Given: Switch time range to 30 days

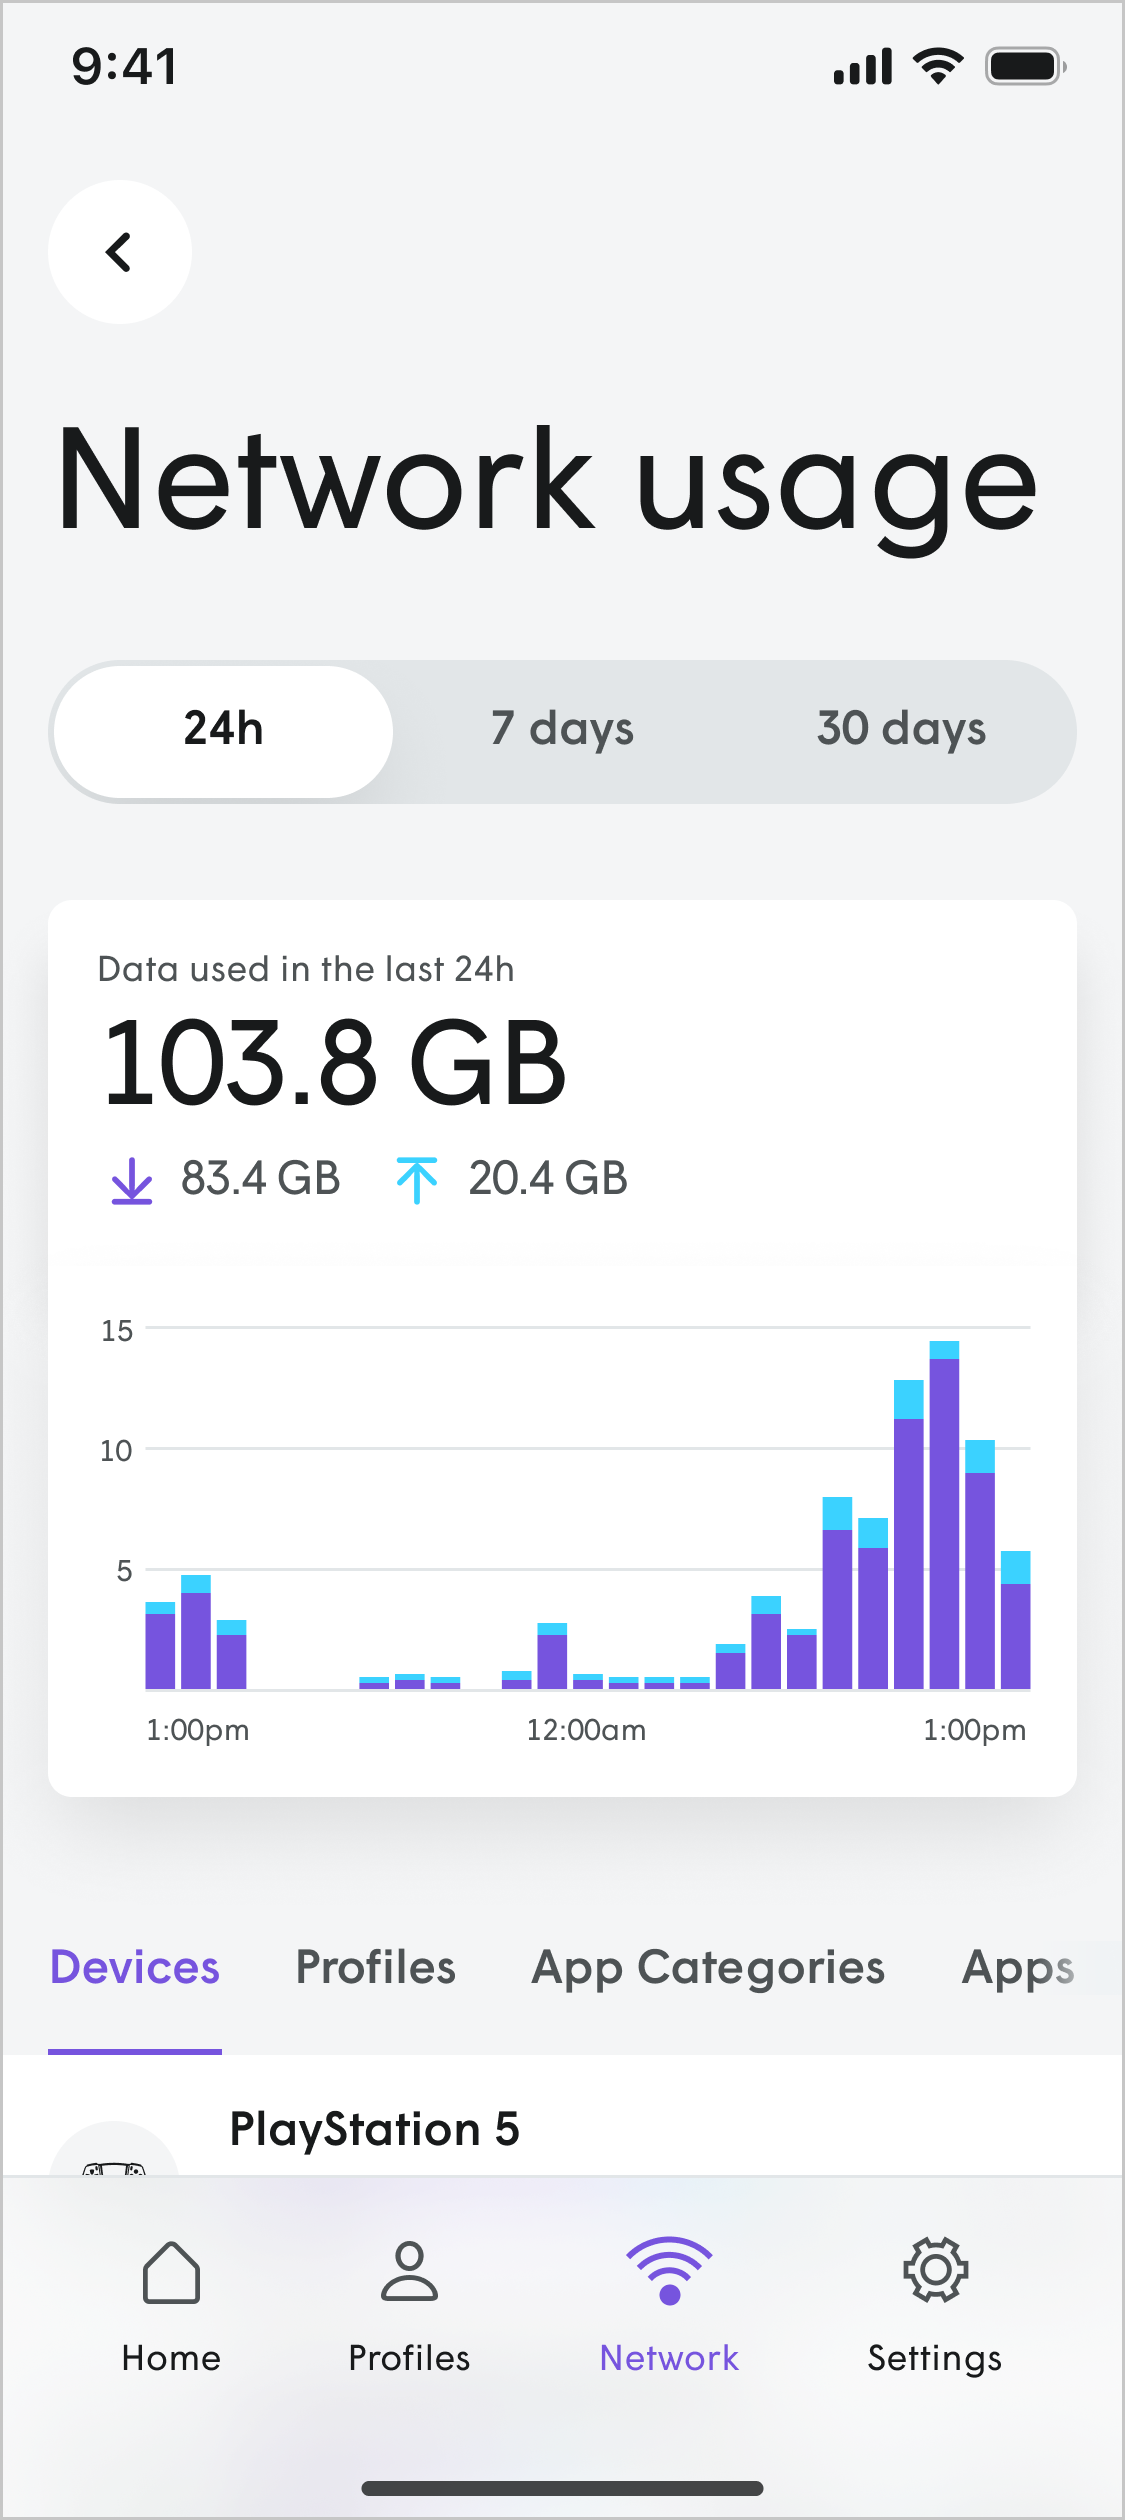Looking at the screenshot, I should (901, 730).
